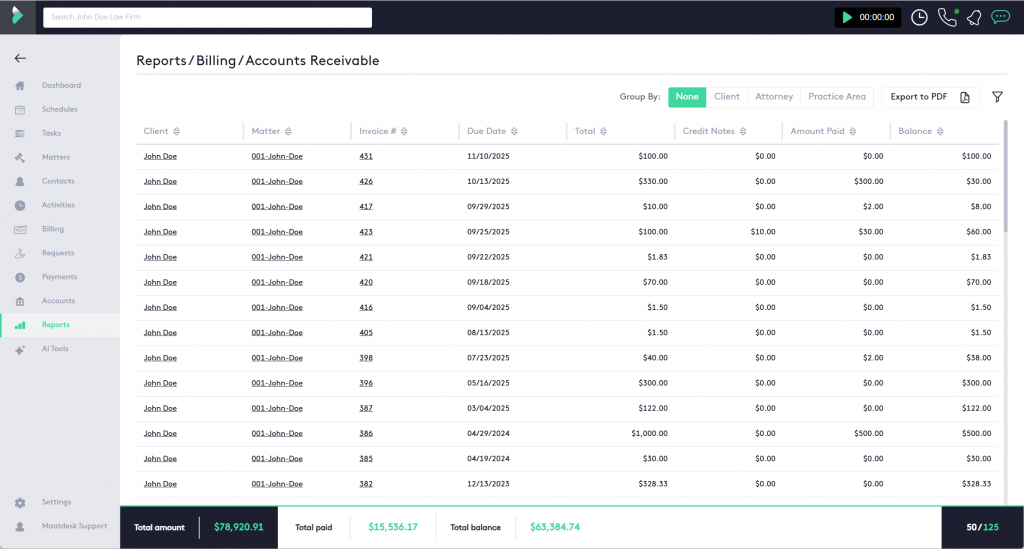The height and width of the screenshot is (549, 1024).
Task: Click the Billing sidebar icon
Action: click(x=20, y=229)
